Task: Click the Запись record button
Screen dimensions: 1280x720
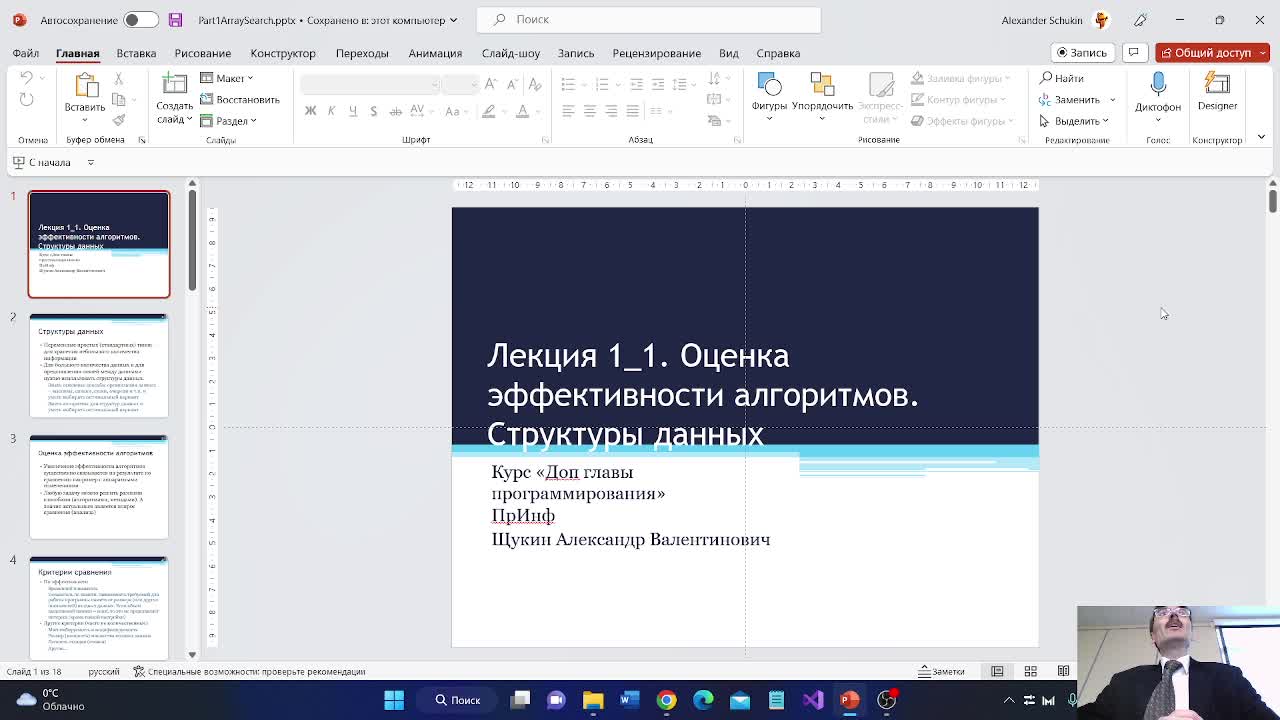Action: click(x=1082, y=53)
